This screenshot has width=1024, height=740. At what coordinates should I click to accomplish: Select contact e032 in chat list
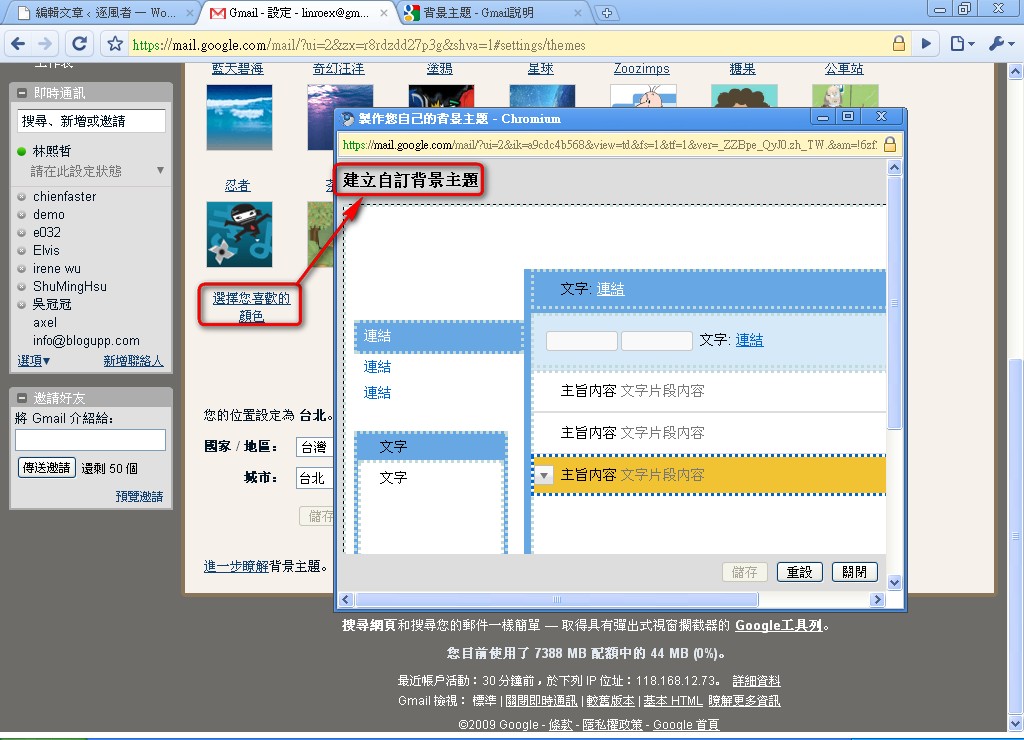47,233
